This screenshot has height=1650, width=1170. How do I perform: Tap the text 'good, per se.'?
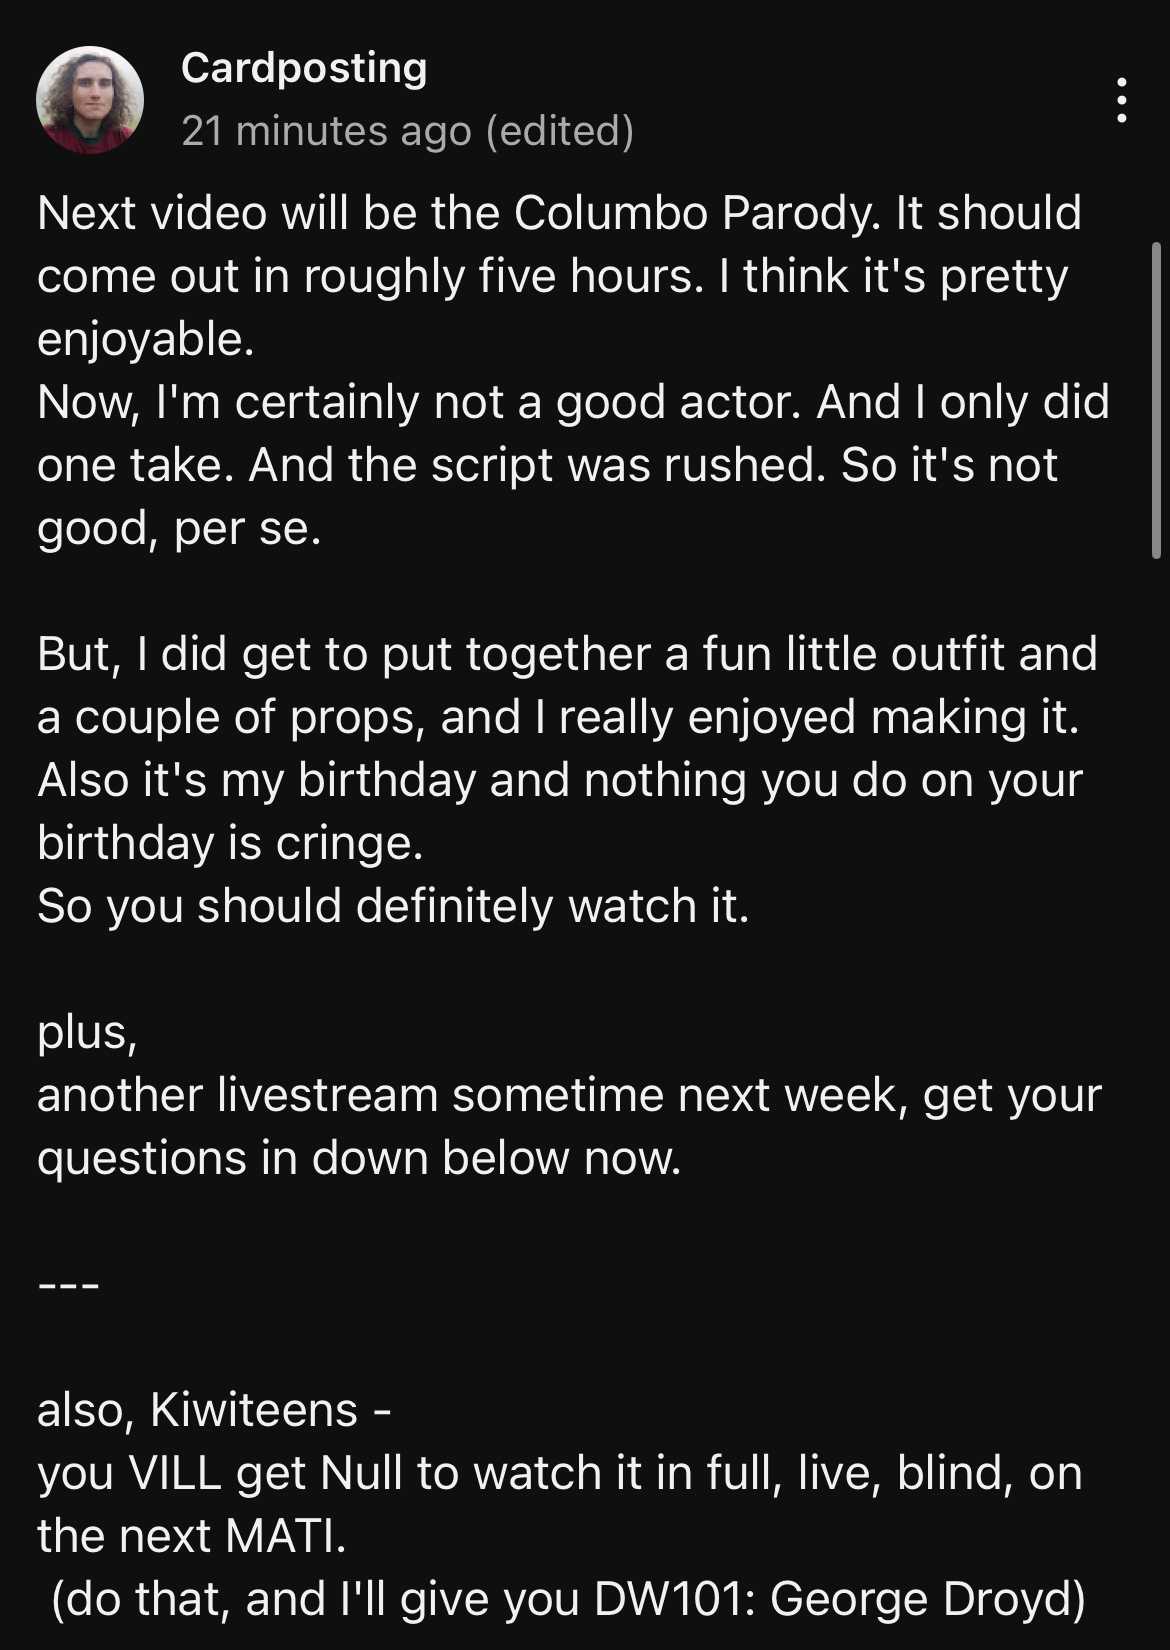point(179,529)
